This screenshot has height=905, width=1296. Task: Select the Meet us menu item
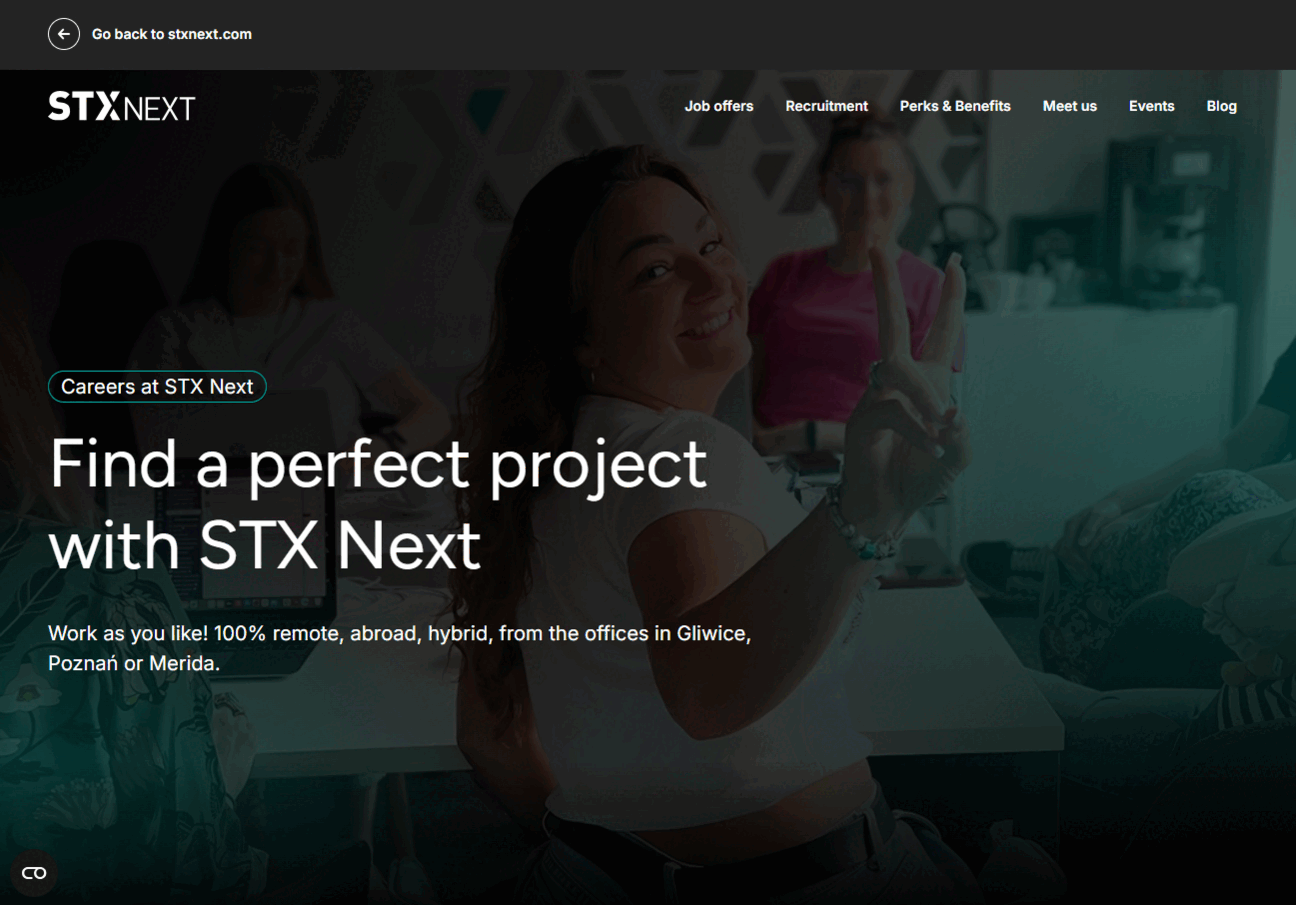pos(1070,106)
